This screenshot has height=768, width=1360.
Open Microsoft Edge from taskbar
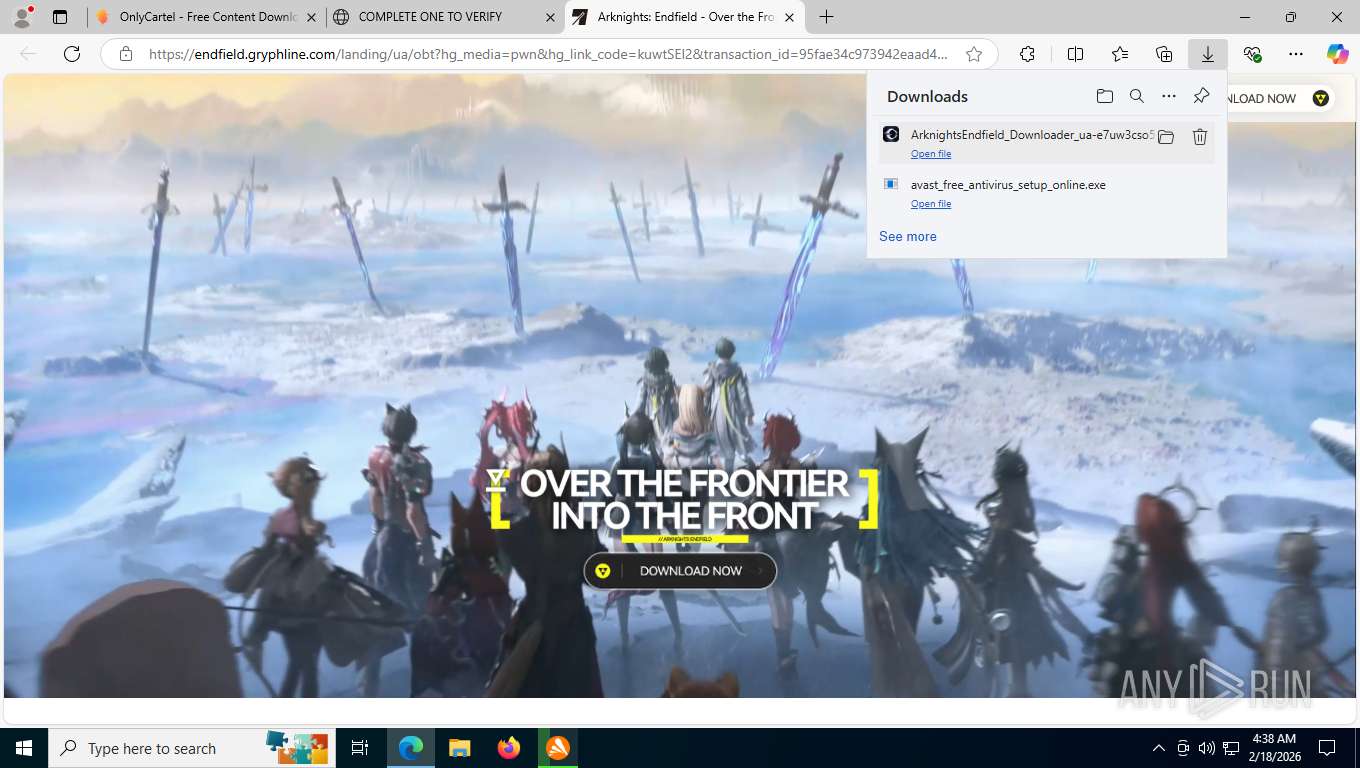[x=410, y=748]
